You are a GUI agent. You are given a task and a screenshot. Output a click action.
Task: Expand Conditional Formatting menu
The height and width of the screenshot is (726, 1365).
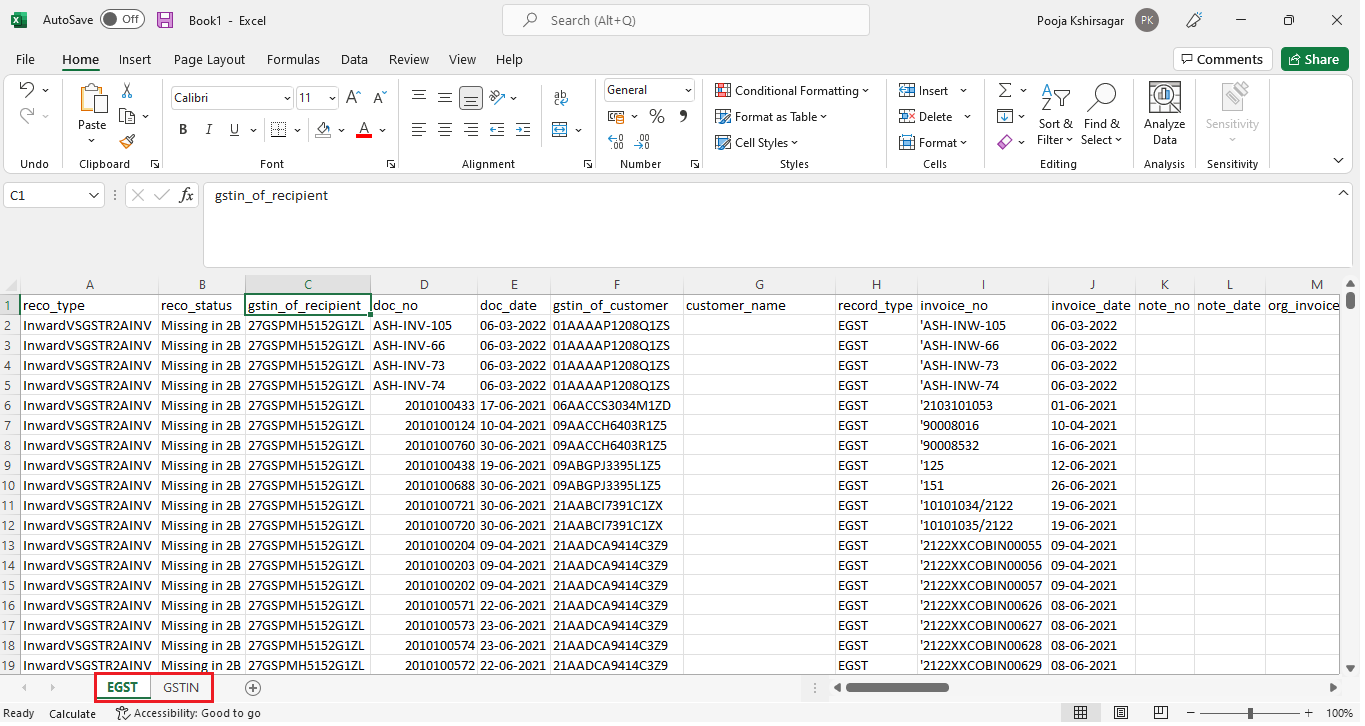[791, 91]
